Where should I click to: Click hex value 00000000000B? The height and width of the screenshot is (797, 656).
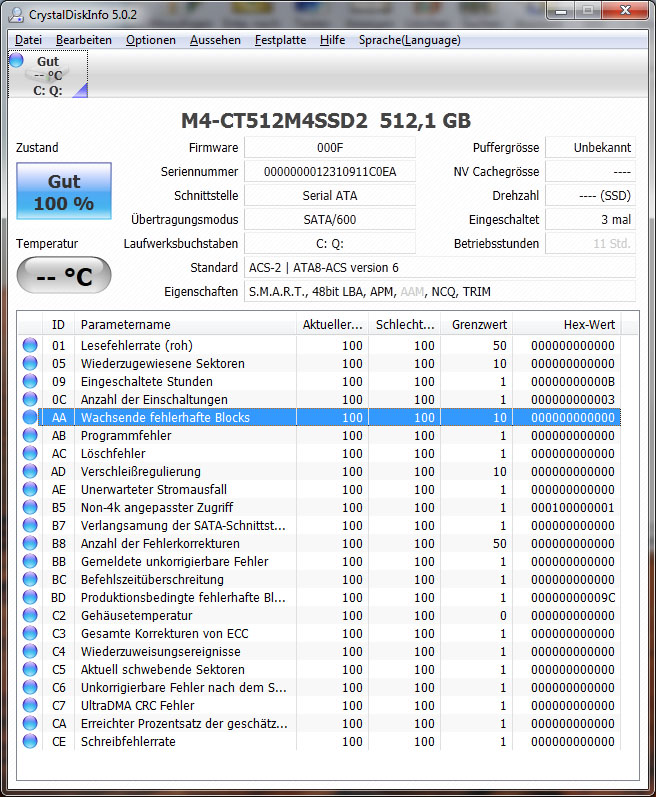573,381
